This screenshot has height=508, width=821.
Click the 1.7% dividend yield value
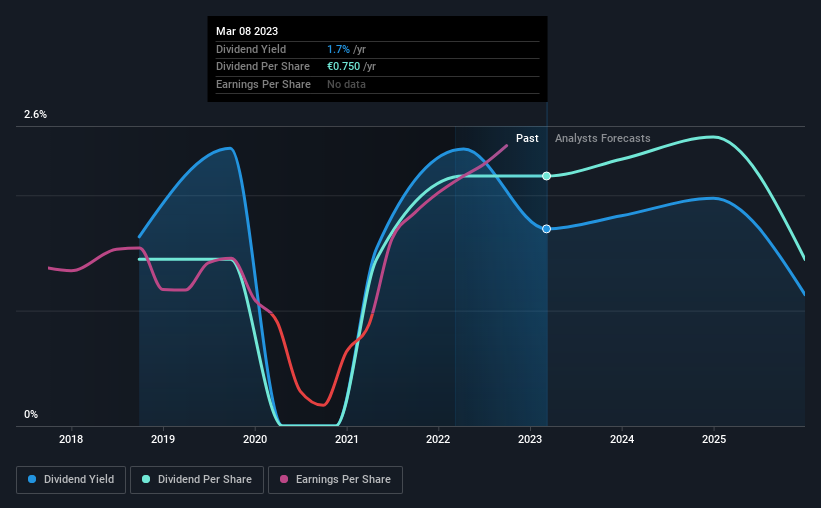(338, 49)
